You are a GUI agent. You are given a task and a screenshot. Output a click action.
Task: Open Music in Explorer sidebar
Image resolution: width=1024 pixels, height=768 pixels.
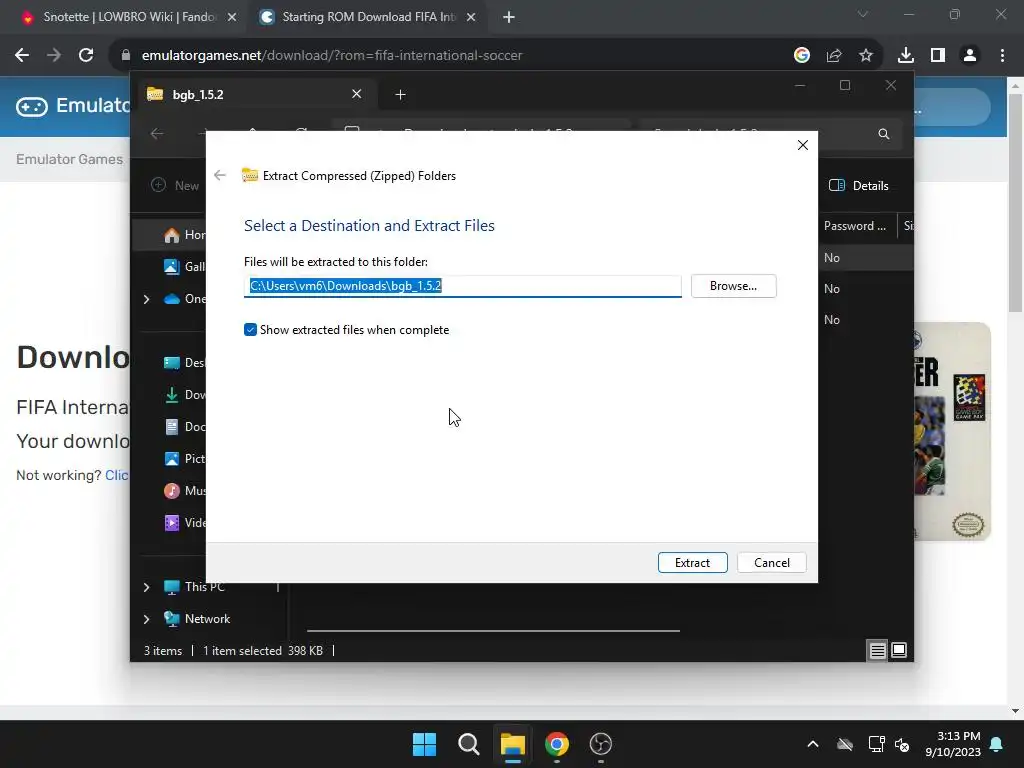coord(184,490)
